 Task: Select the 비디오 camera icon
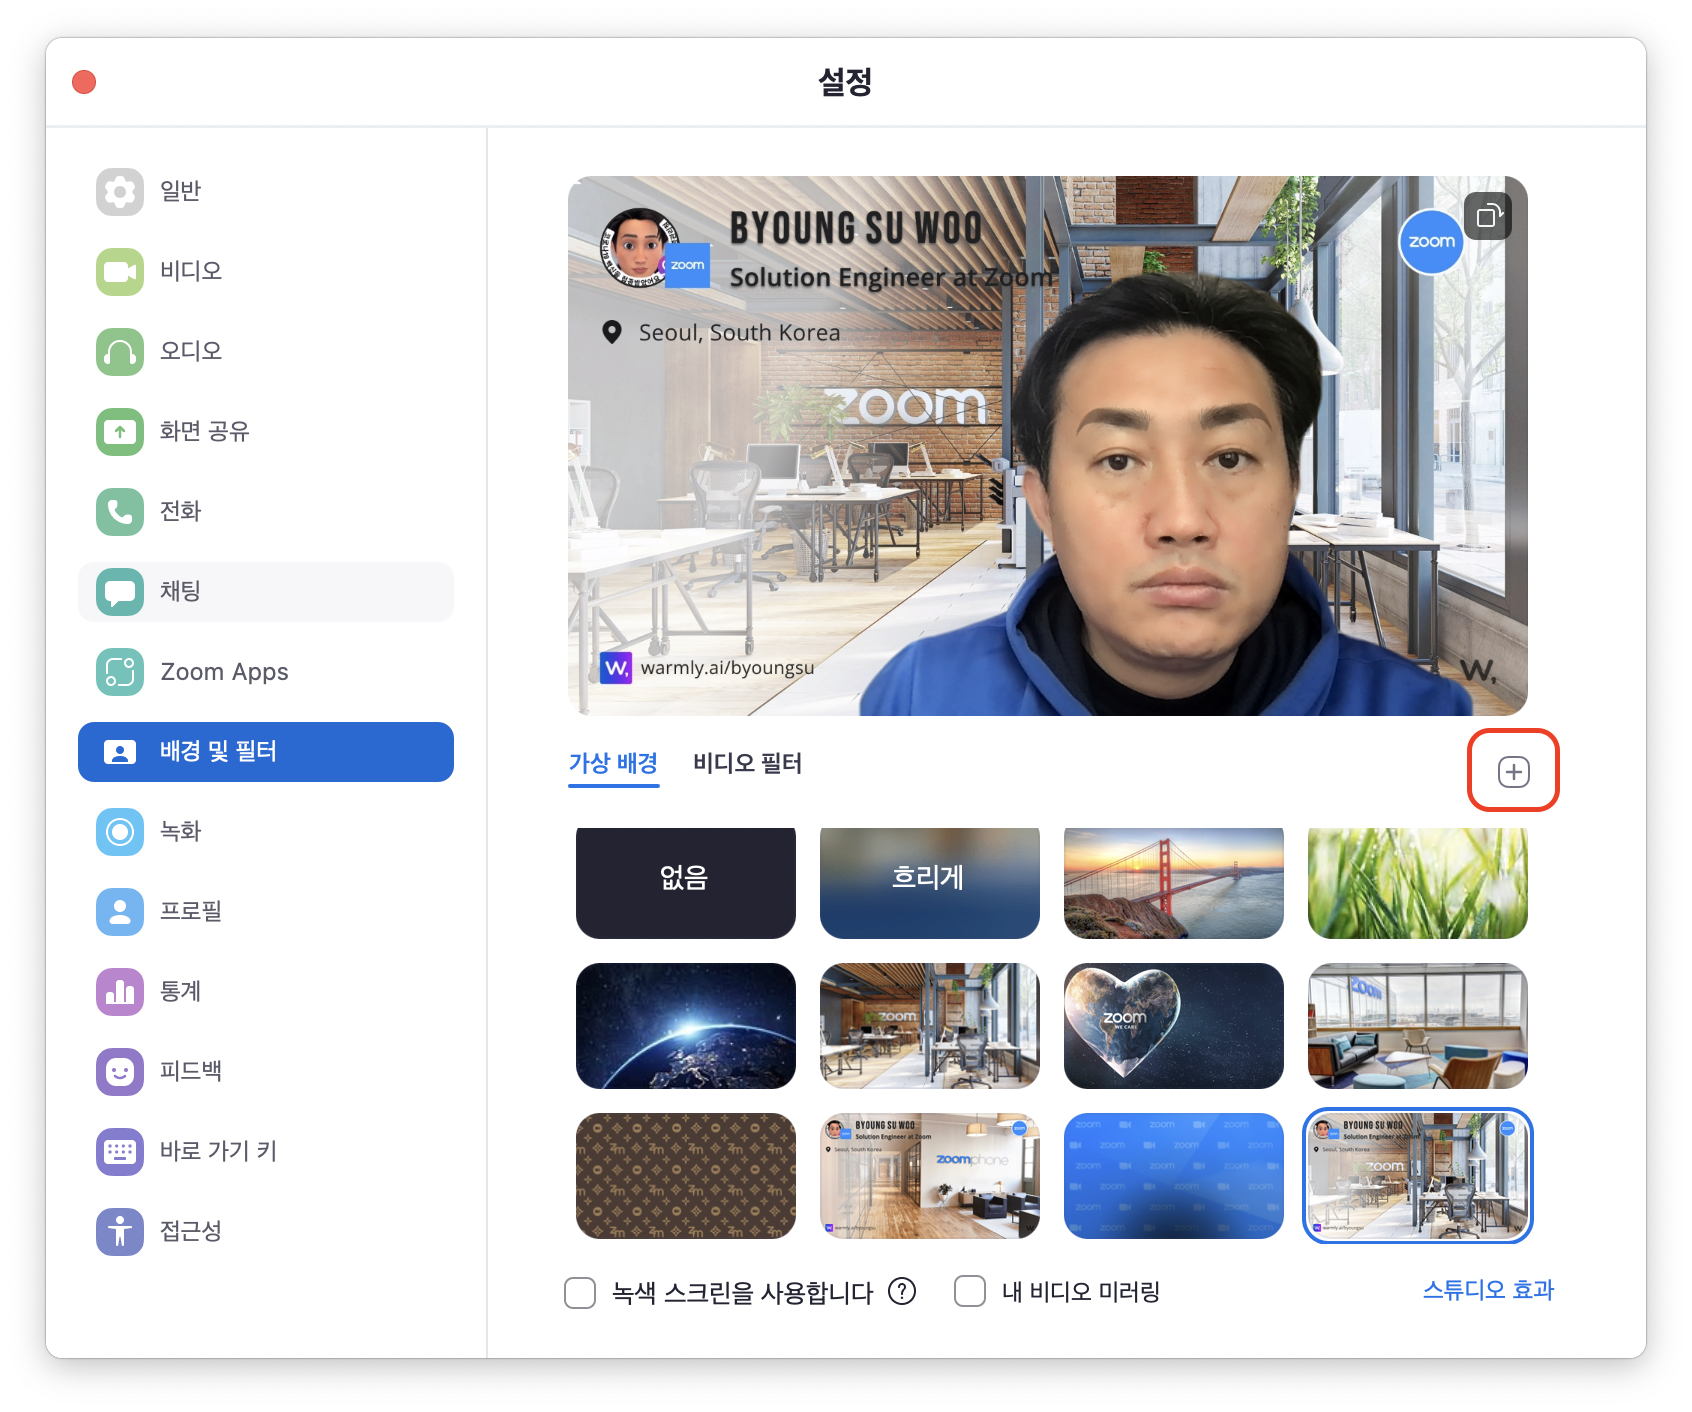(120, 271)
